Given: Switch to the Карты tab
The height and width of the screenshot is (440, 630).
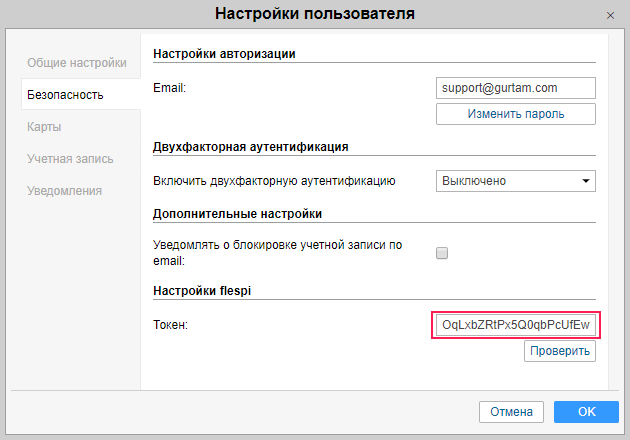Looking at the screenshot, I should 45,127.
